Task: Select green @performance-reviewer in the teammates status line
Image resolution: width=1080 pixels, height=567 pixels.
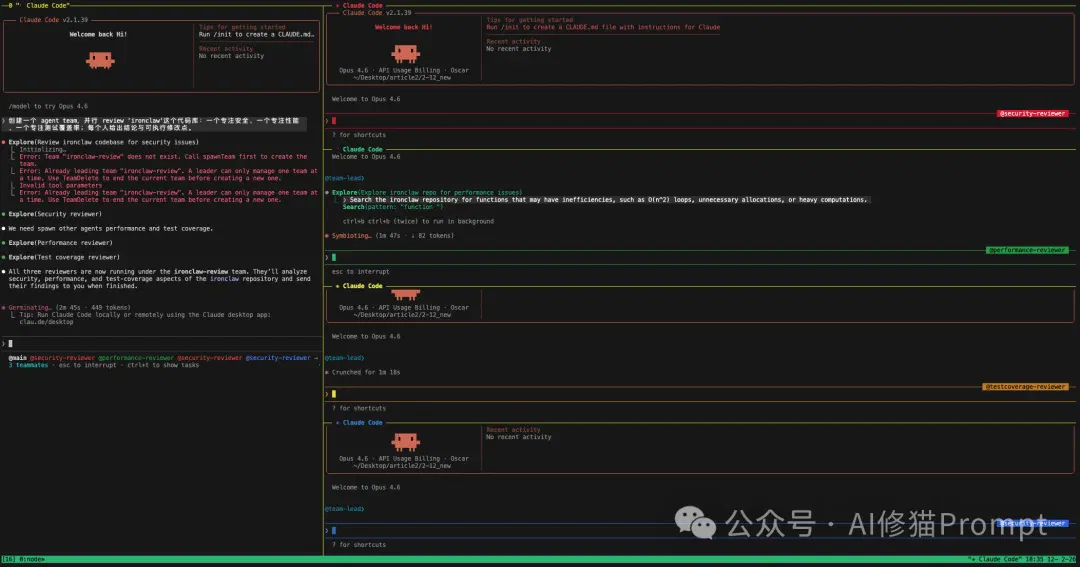Action: [x=136, y=358]
